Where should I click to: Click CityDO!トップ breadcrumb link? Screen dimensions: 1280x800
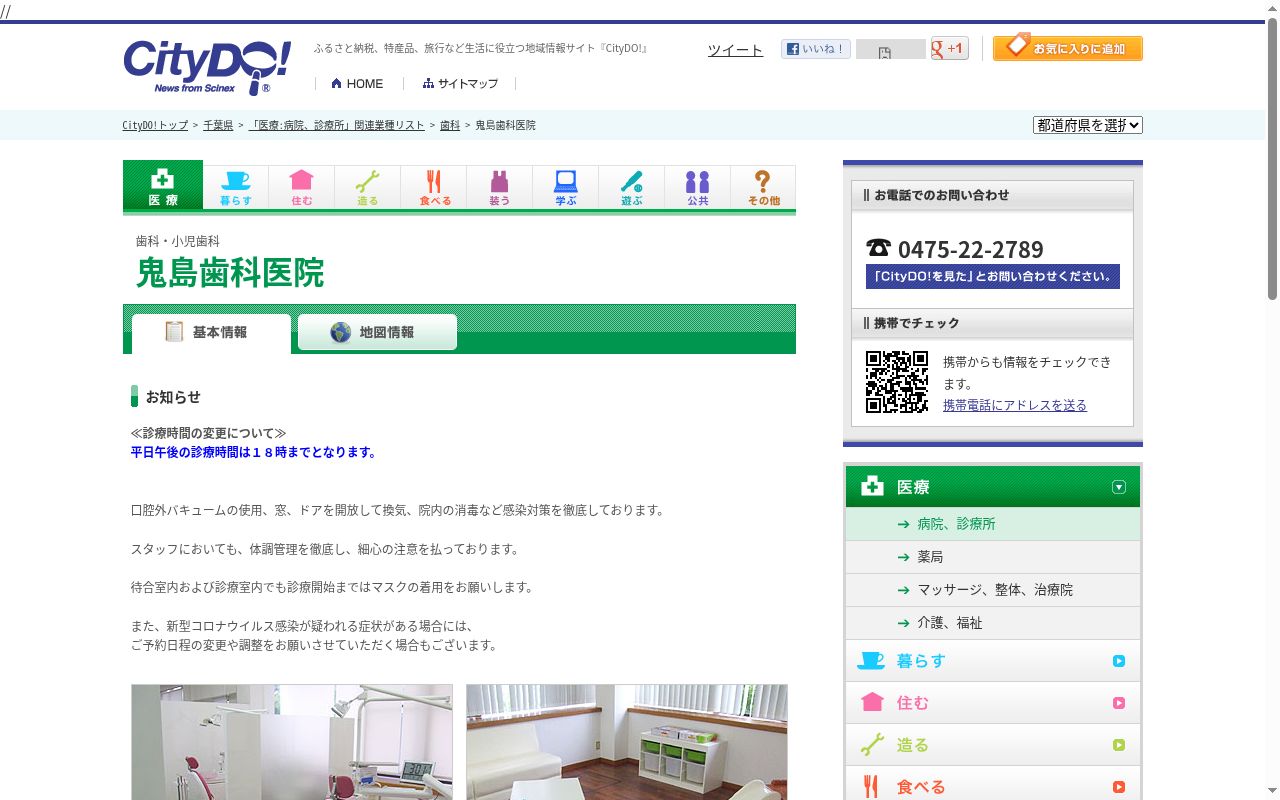point(155,125)
